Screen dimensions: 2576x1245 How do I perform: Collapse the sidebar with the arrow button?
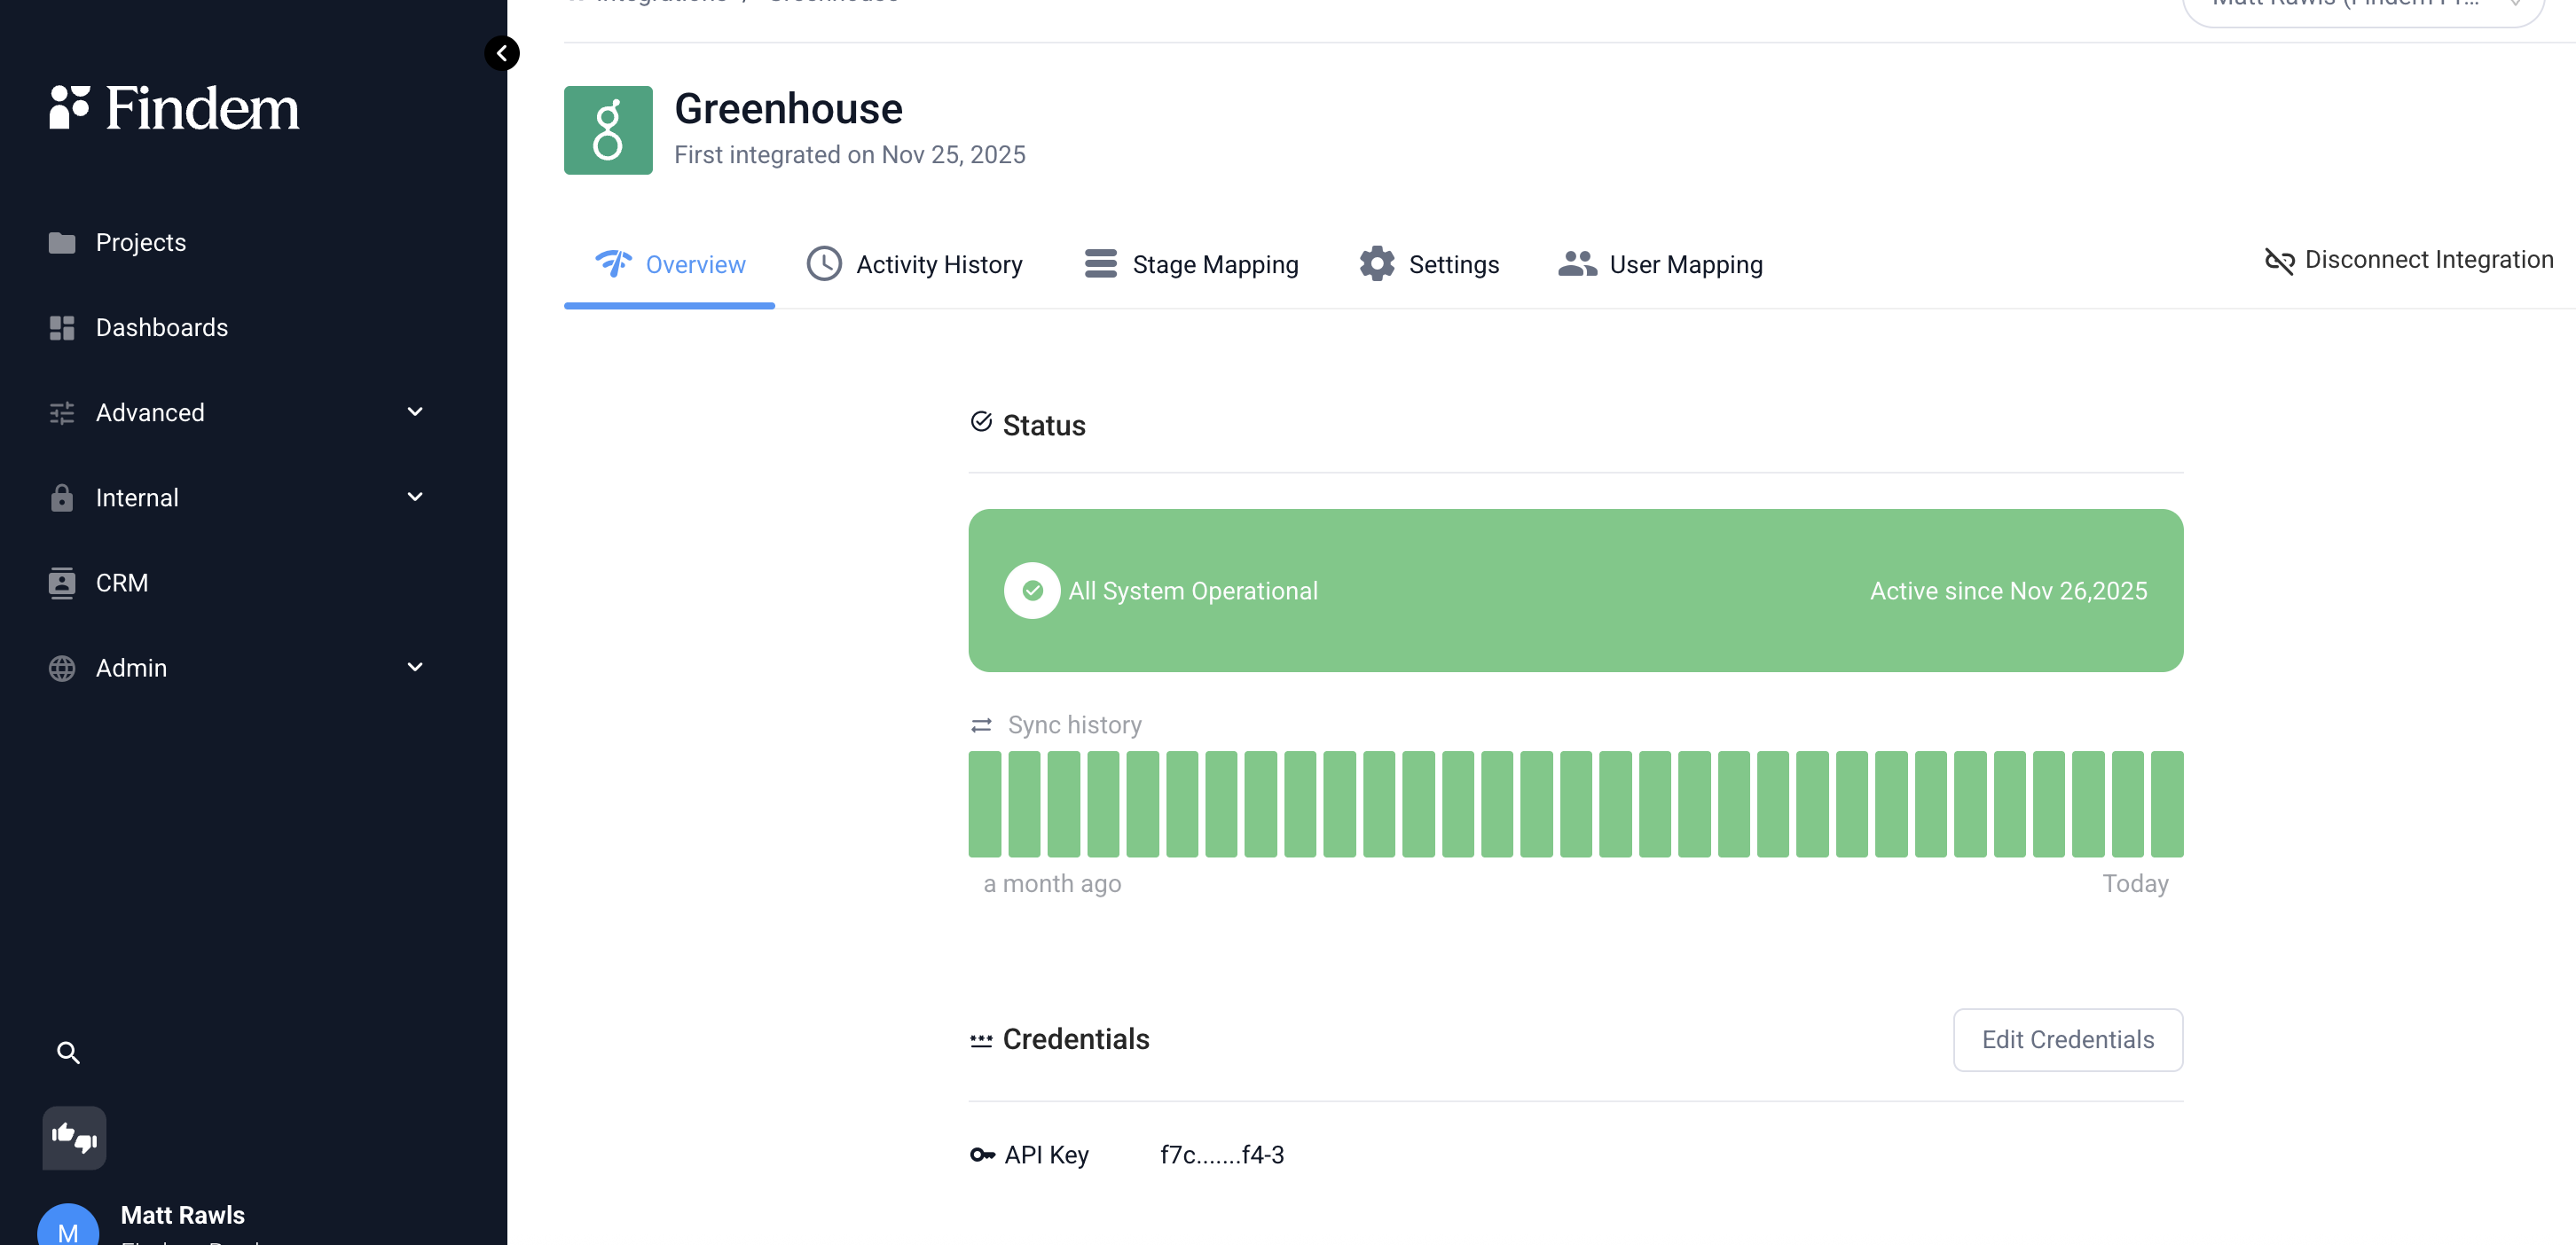[502, 53]
